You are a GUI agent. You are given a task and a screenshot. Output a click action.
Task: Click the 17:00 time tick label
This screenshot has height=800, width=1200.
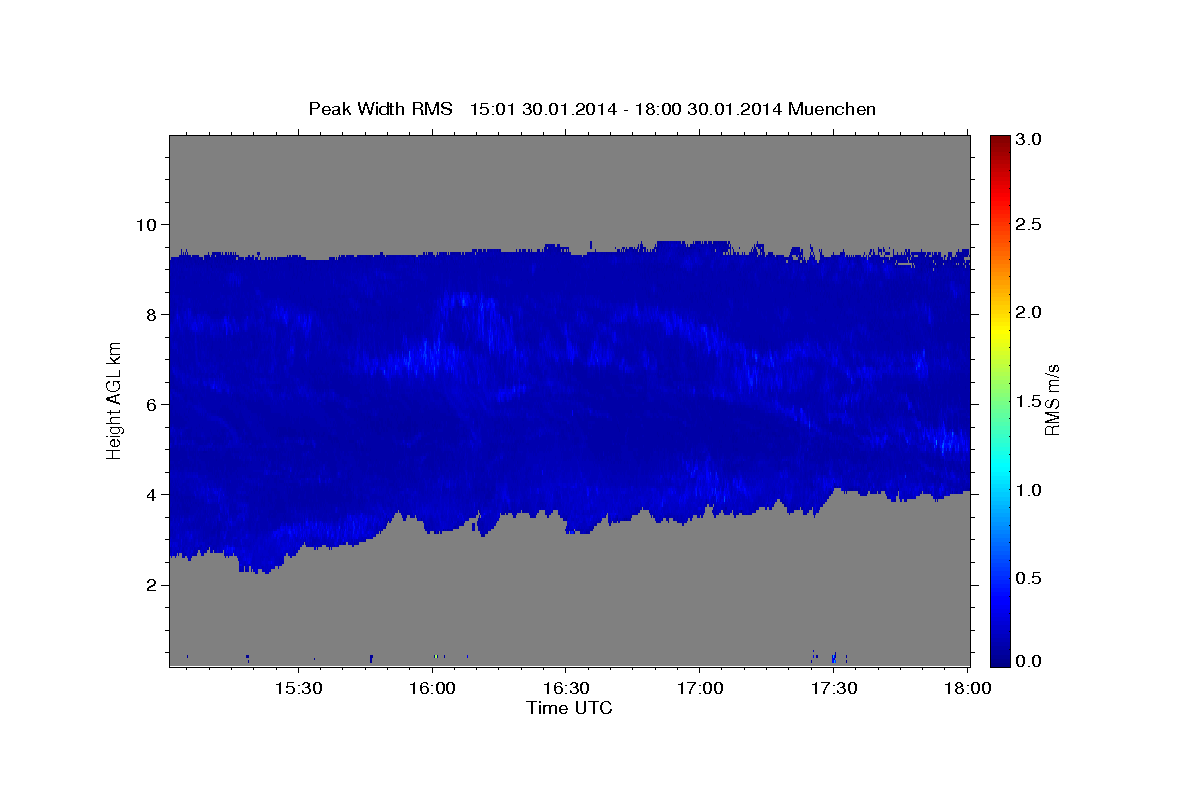pos(699,689)
